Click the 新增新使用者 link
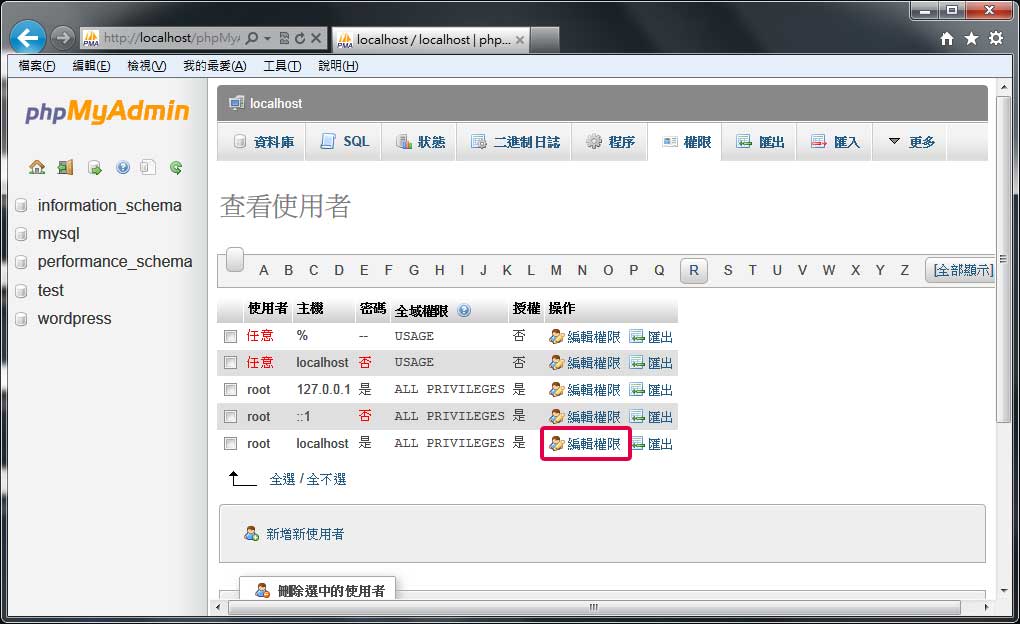The width and height of the screenshot is (1020, 624). coord(304,534)
